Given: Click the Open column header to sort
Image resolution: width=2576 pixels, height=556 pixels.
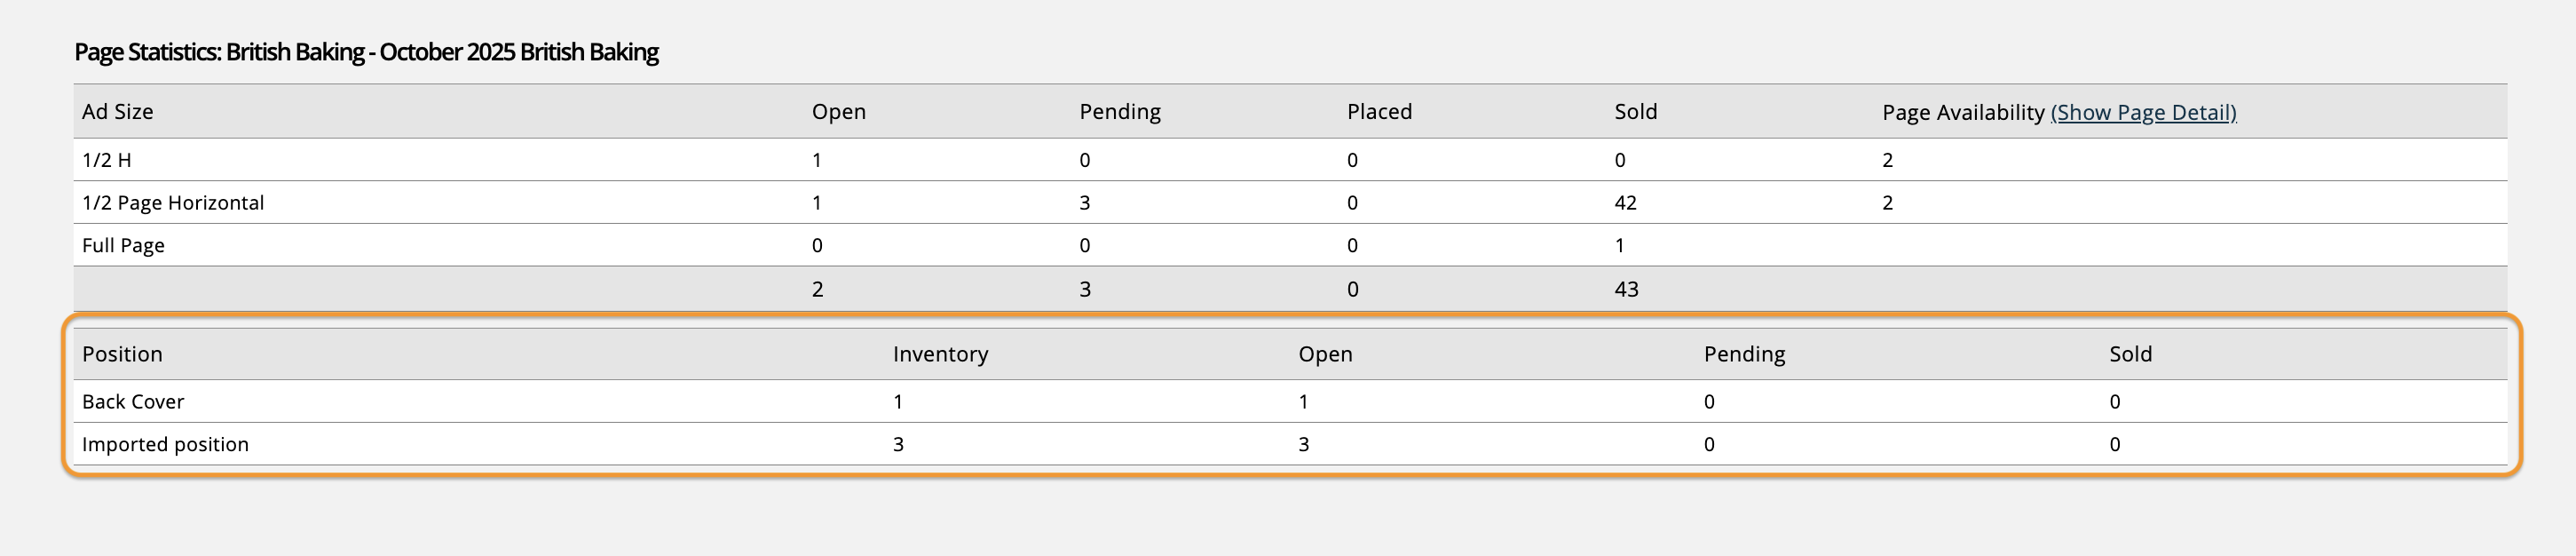Looking at the screenshot, I should tap(838, 112).
